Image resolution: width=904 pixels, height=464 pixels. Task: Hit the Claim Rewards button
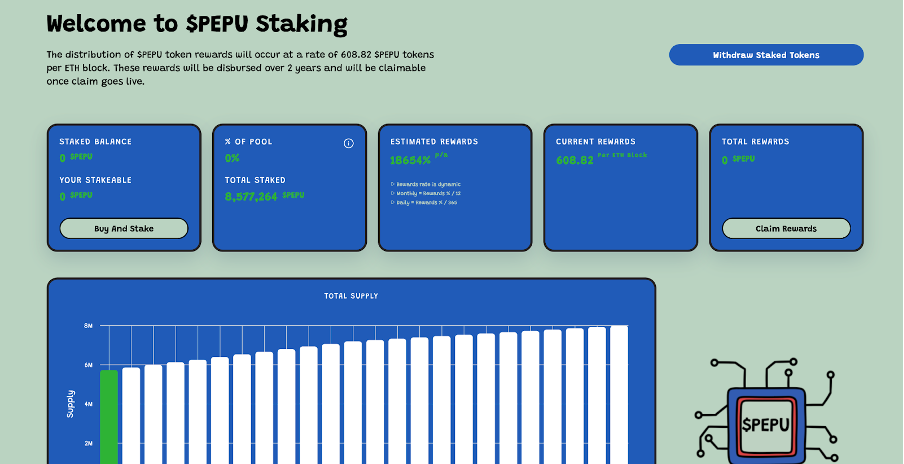coord(786,228)
